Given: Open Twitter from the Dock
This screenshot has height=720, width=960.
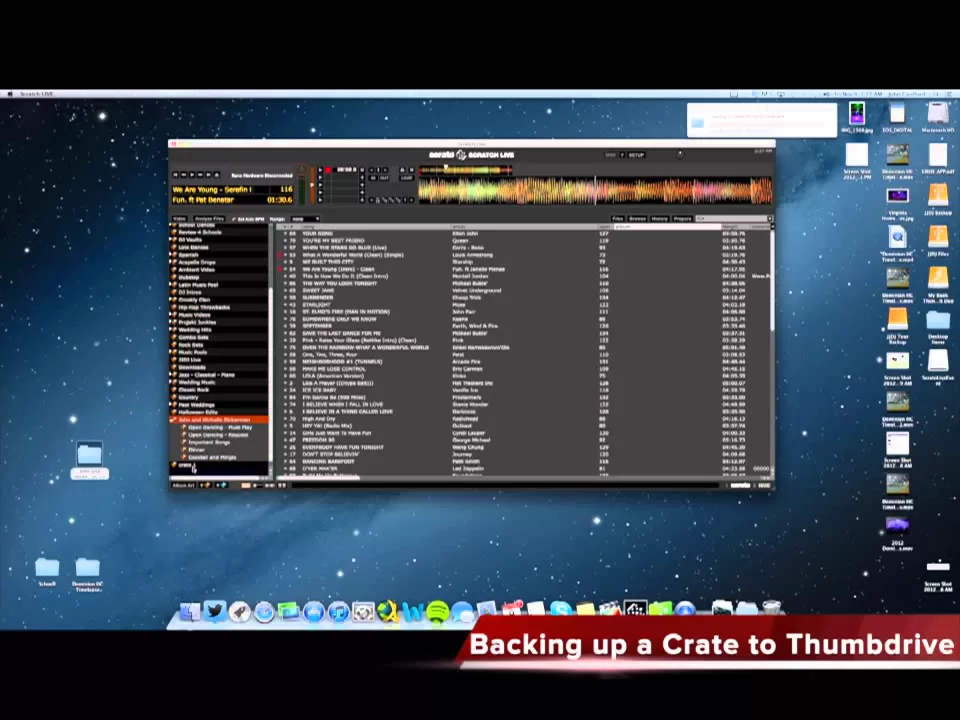Looking at the screenshot, I should (215, 611).
